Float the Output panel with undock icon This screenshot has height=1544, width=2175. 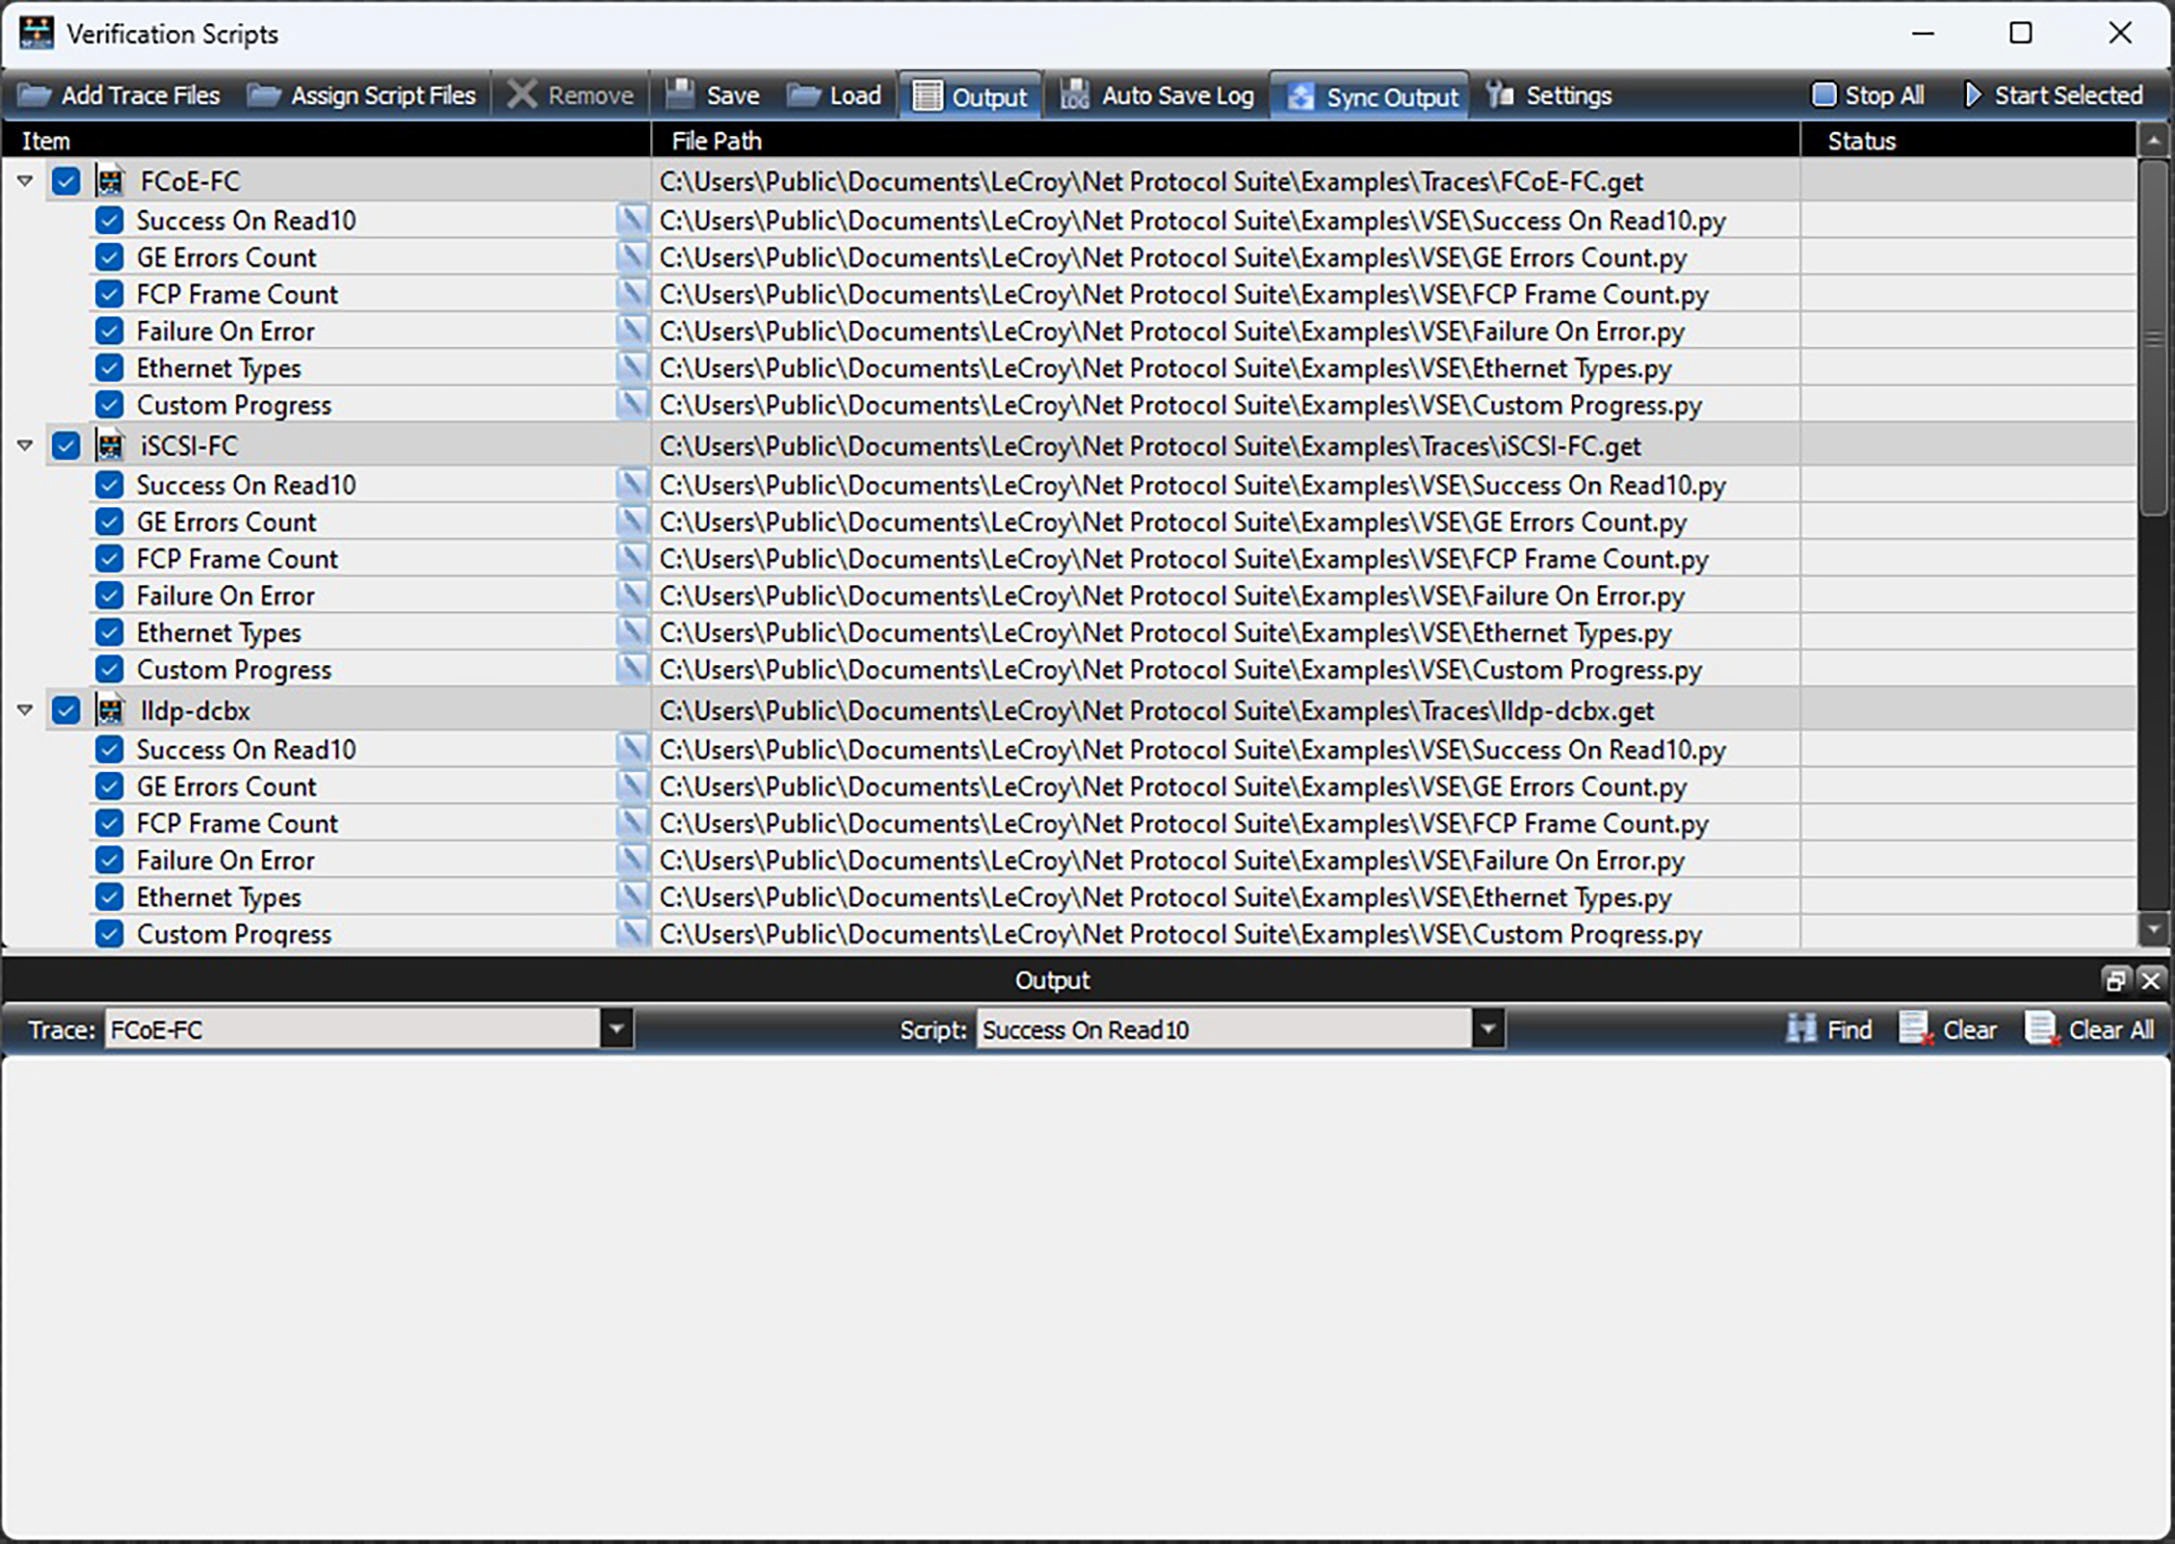(2115, 980)
